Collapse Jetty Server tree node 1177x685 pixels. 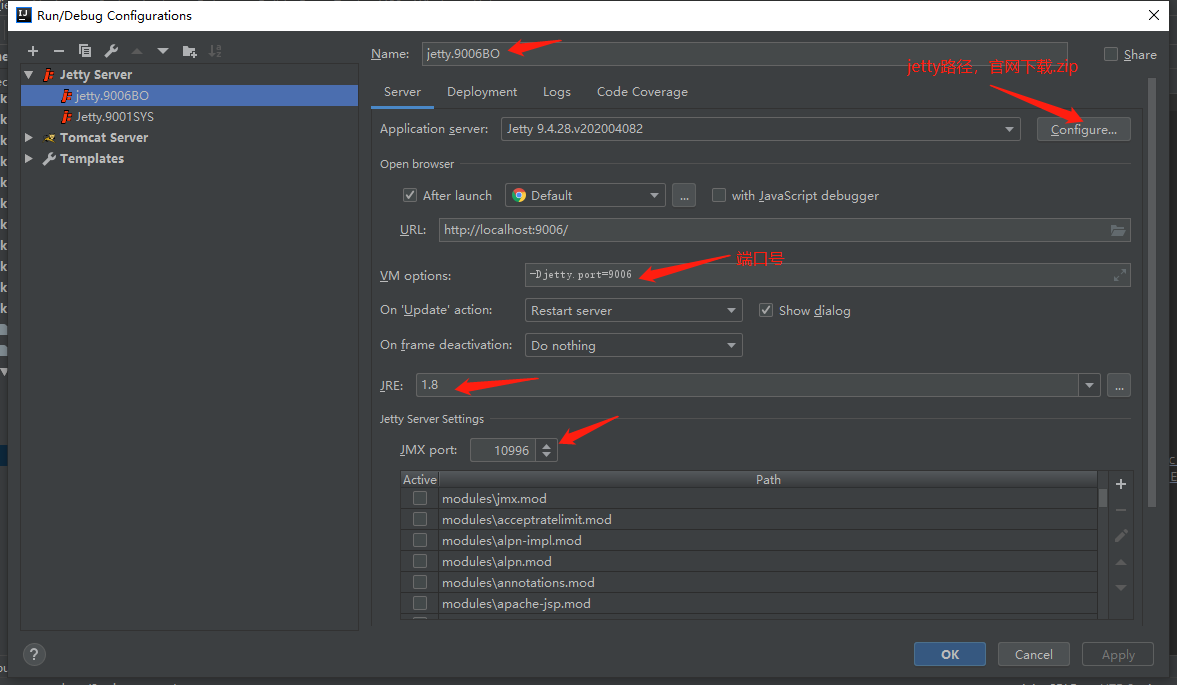[29, 74]
